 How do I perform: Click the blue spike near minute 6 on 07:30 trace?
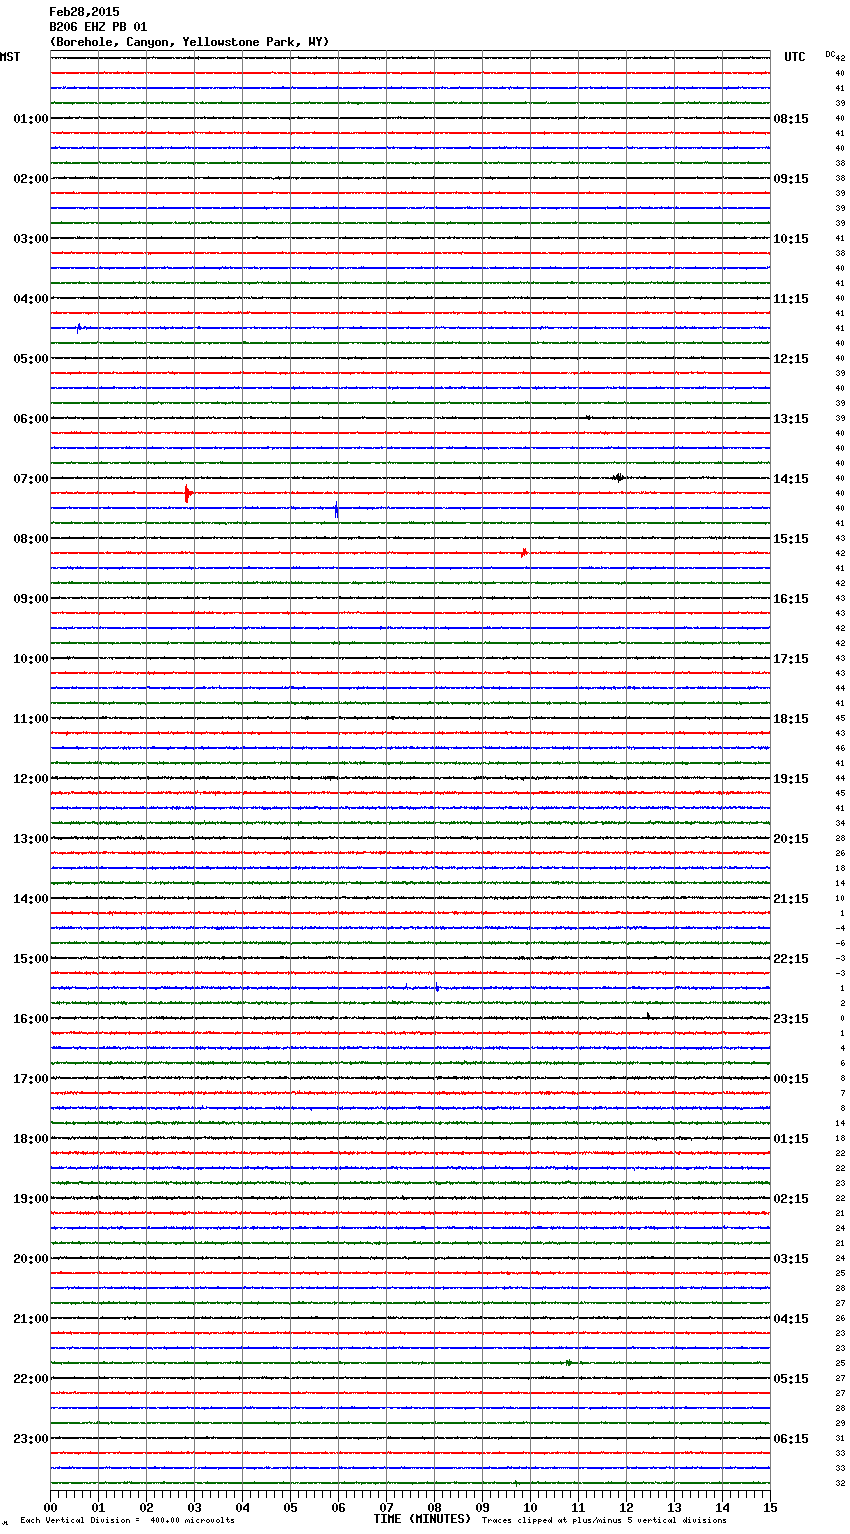coord(337,509)
